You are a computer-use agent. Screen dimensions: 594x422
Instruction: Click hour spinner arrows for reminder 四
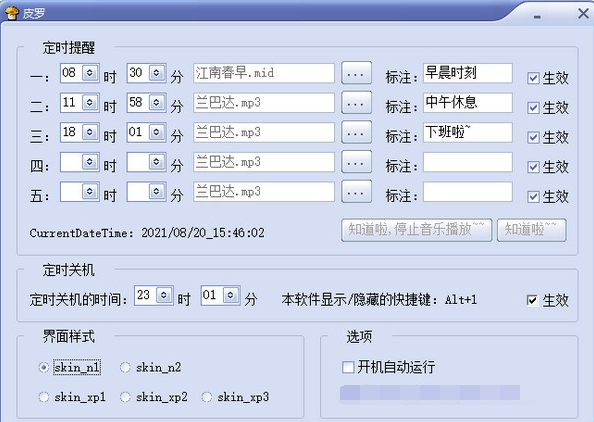90,161
